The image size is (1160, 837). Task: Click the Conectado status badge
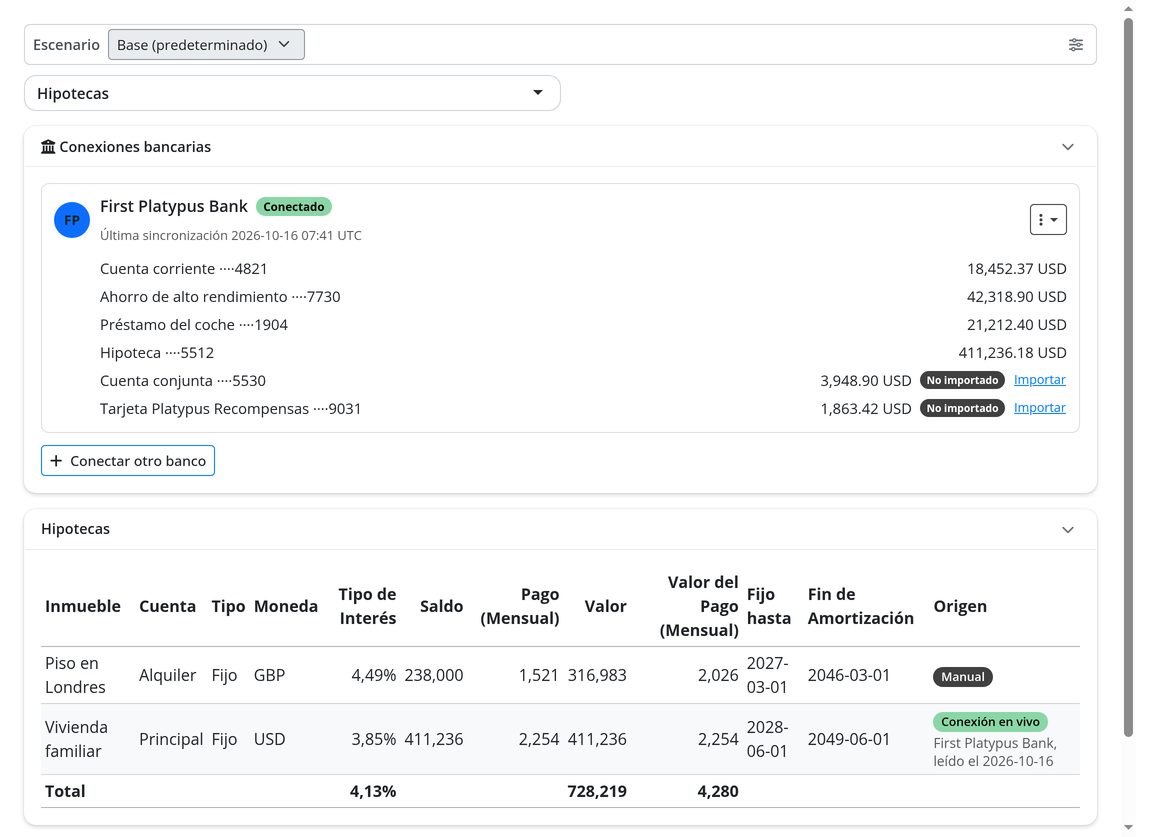[x=294, y=206]
